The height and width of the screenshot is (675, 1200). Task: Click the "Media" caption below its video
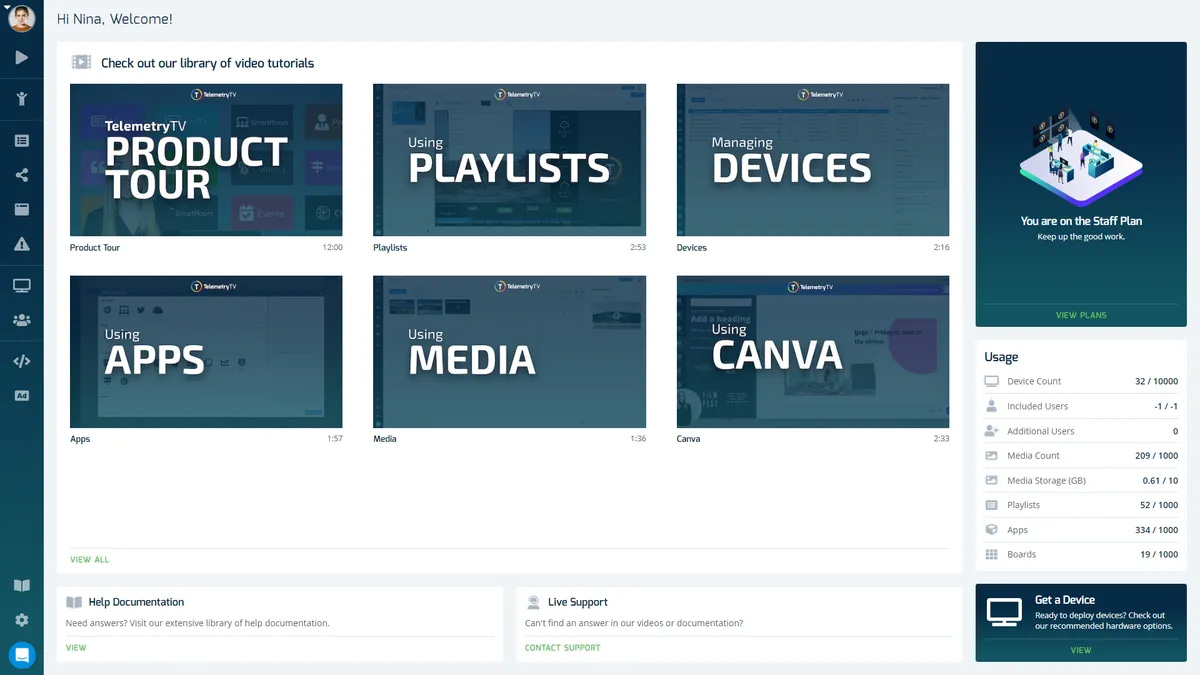385,439
